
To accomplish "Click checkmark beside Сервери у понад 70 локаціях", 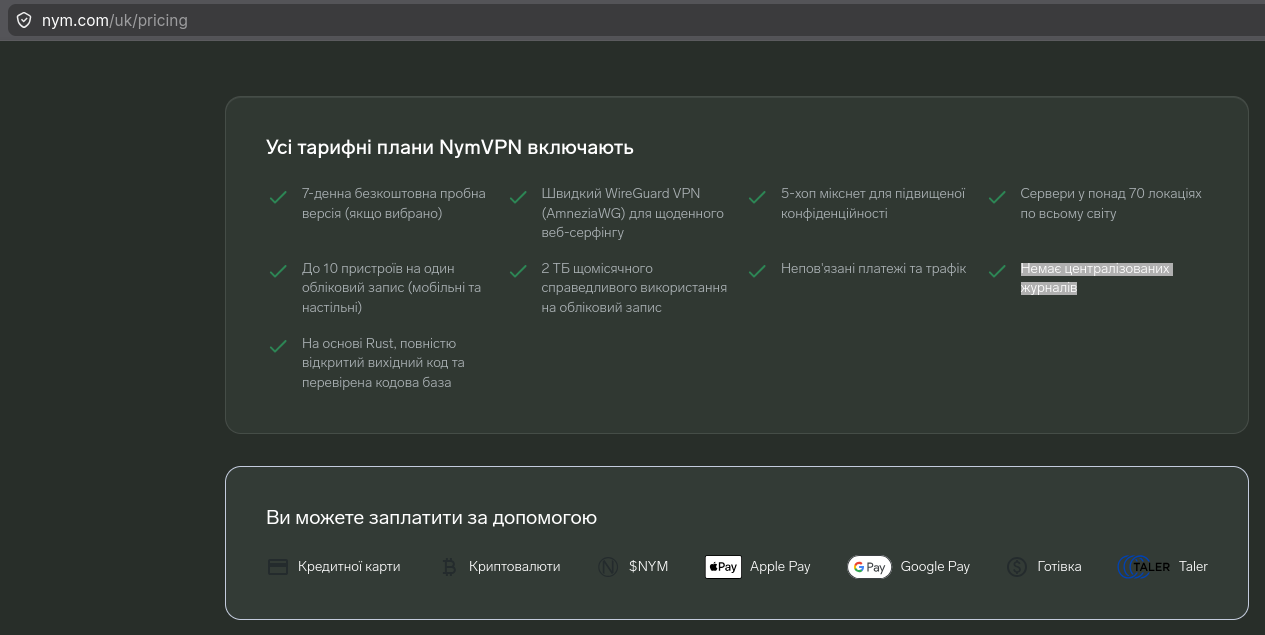I will coord(997,197).
